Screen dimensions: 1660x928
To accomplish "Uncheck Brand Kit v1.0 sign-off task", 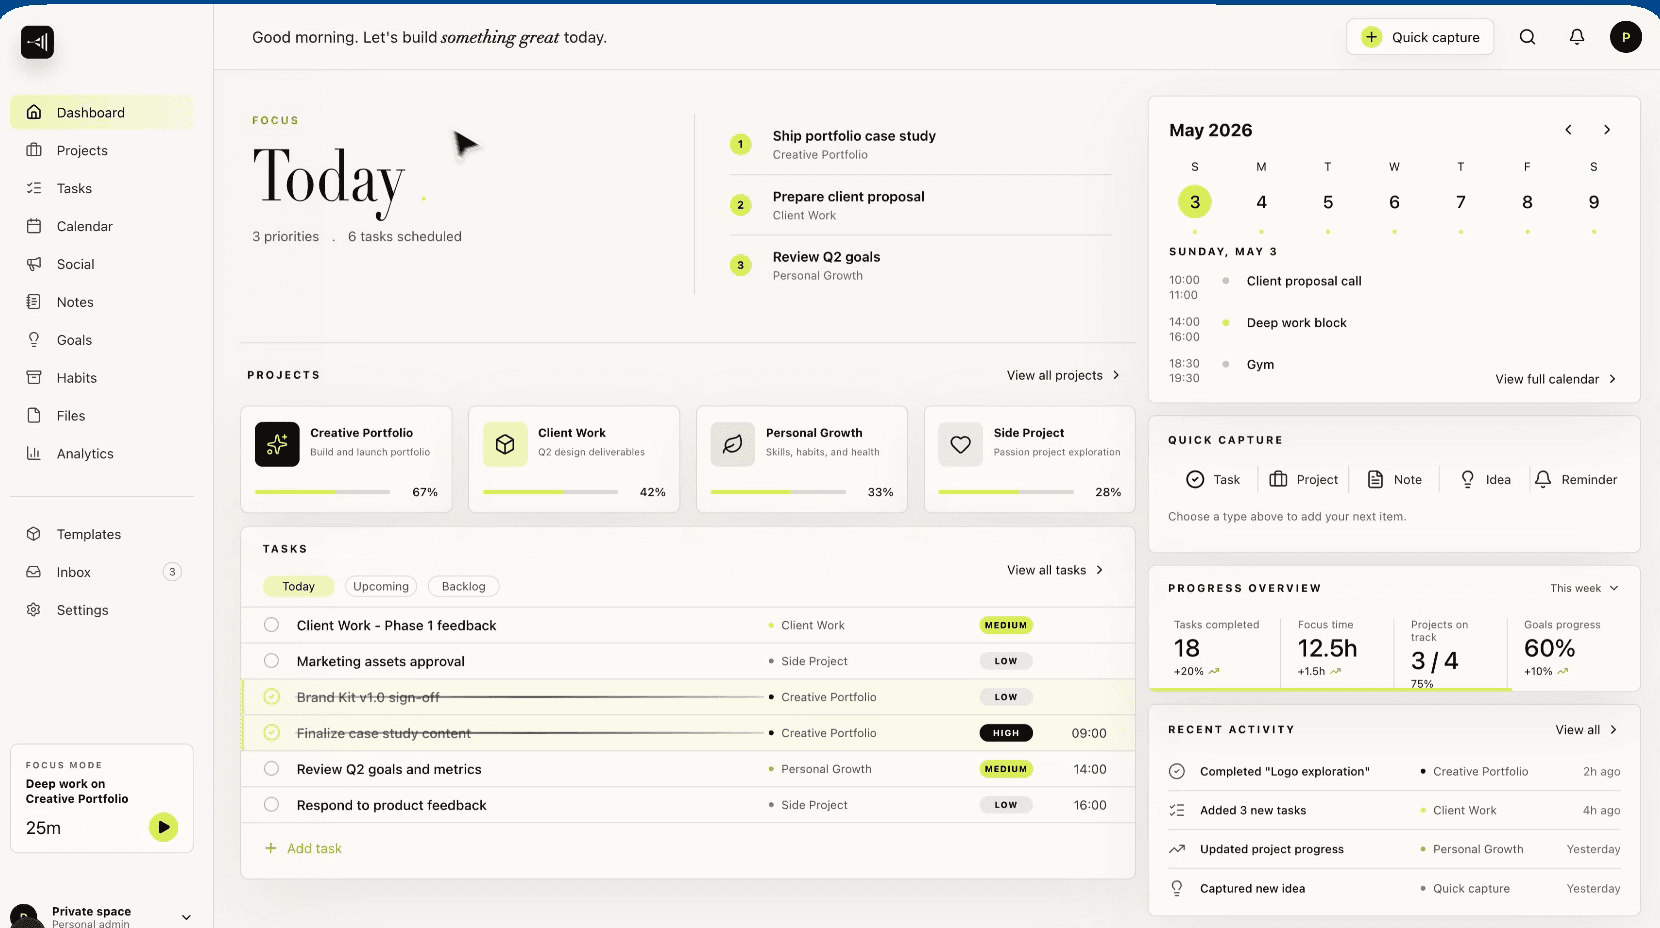I will pyautogui.click(x=271, y=697).
